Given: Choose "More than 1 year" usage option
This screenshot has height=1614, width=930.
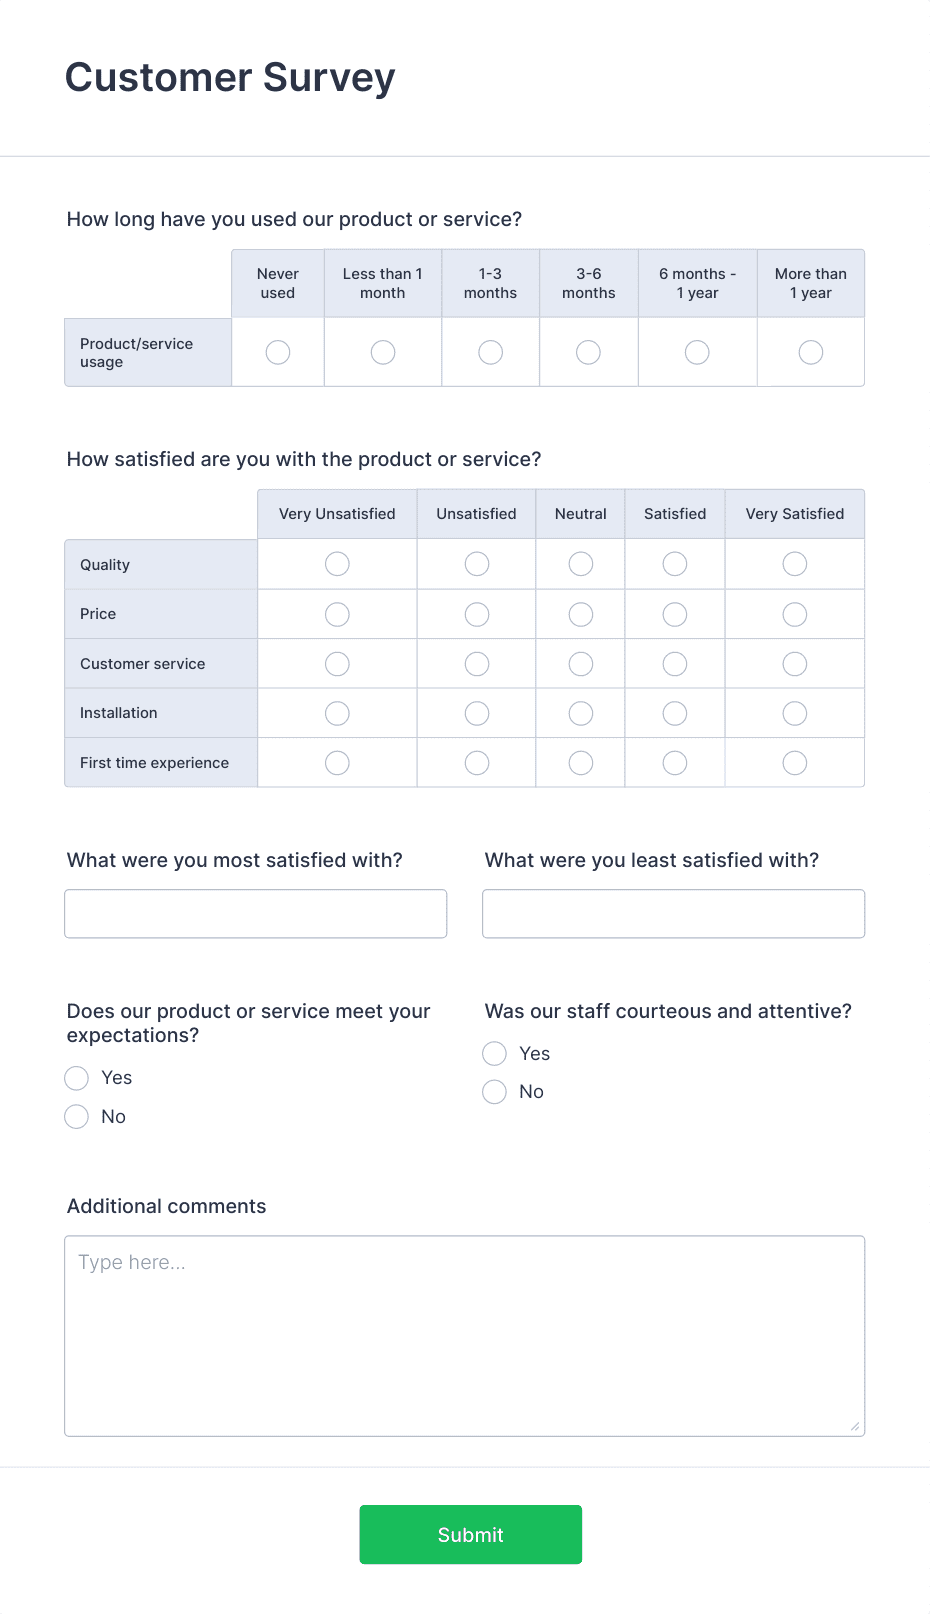Looking at the screenshot, I should pyautogui.click(x=810, y=352).
